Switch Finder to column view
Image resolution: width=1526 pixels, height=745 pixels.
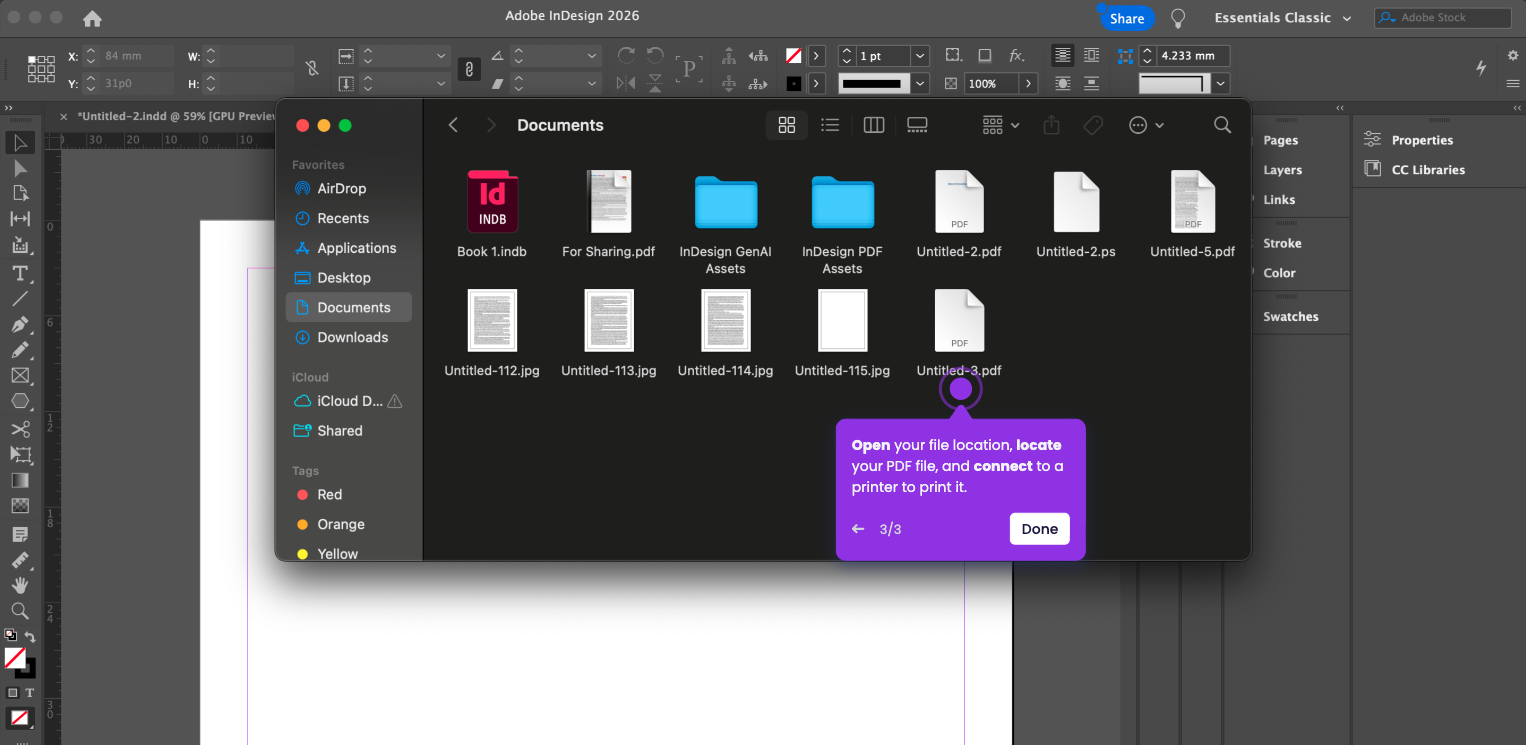pos(874,125)
